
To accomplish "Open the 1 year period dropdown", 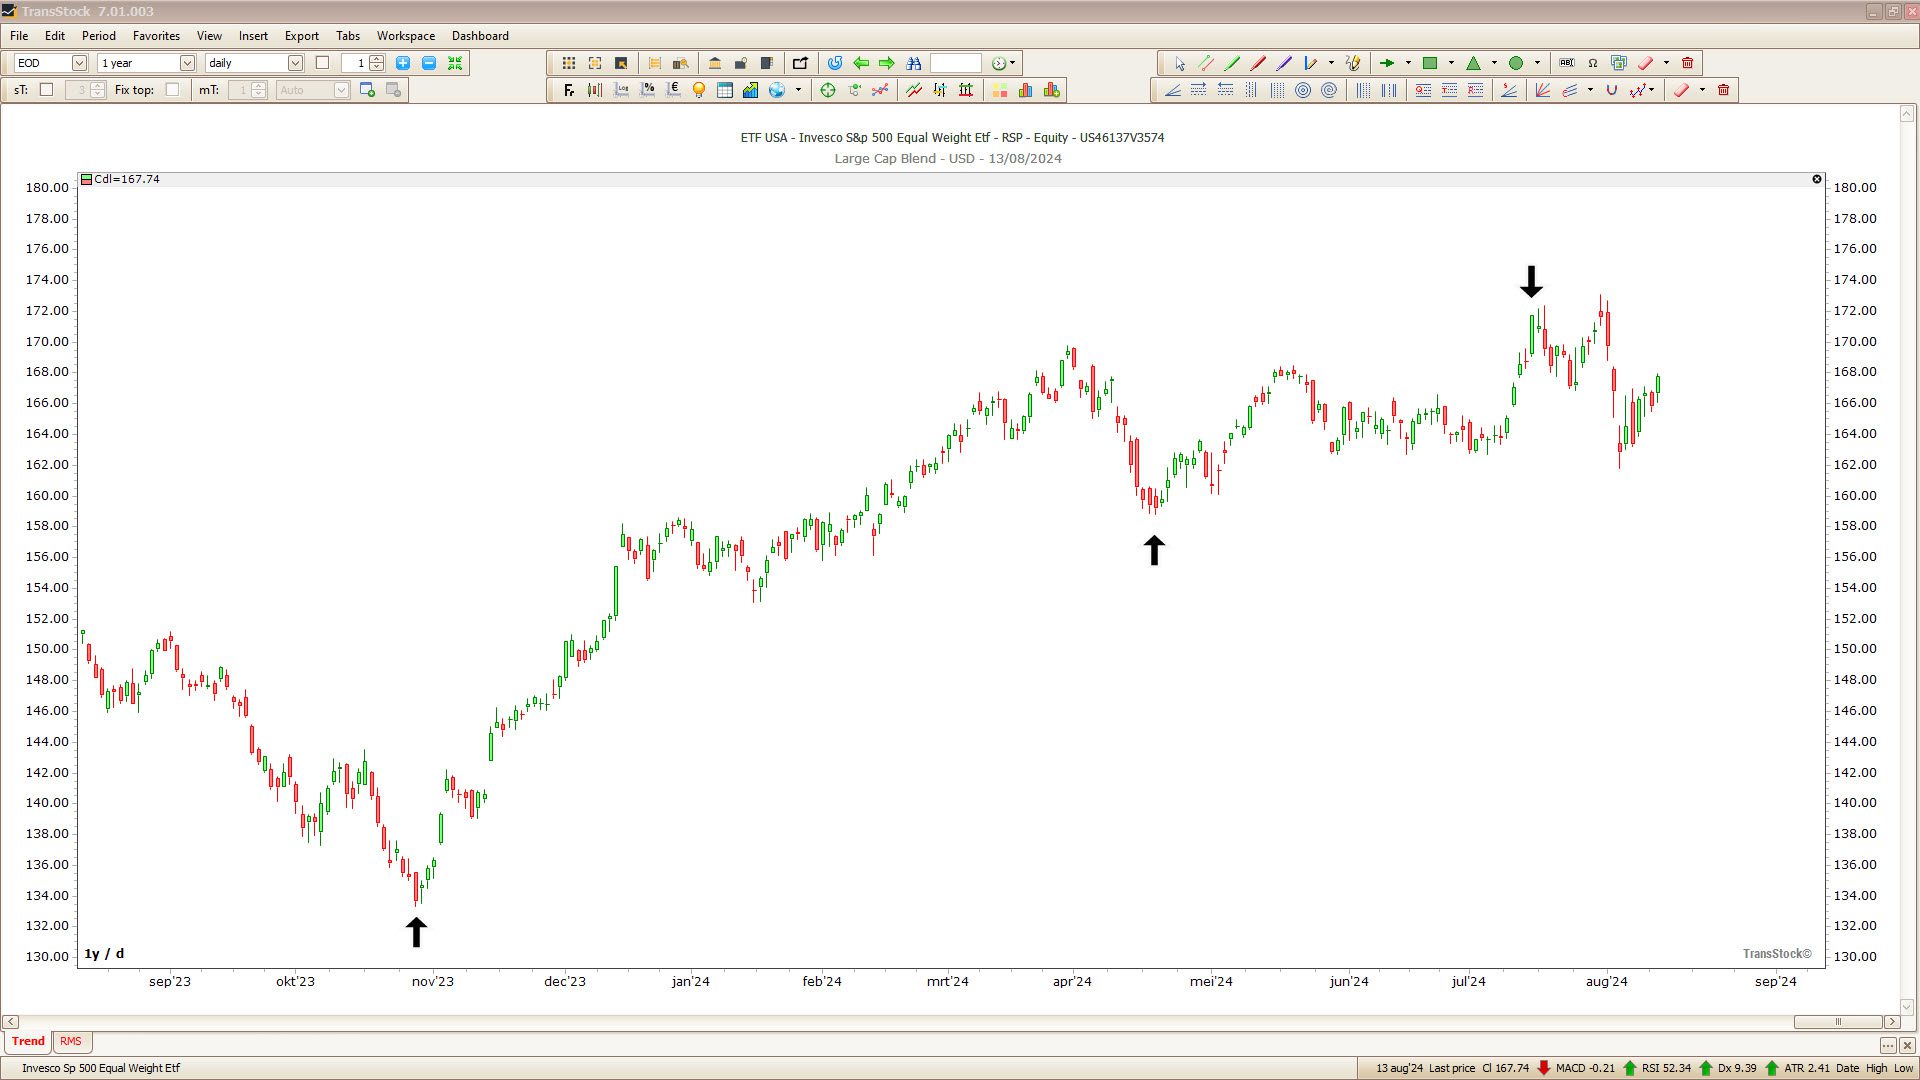I will tap(186, 63).
